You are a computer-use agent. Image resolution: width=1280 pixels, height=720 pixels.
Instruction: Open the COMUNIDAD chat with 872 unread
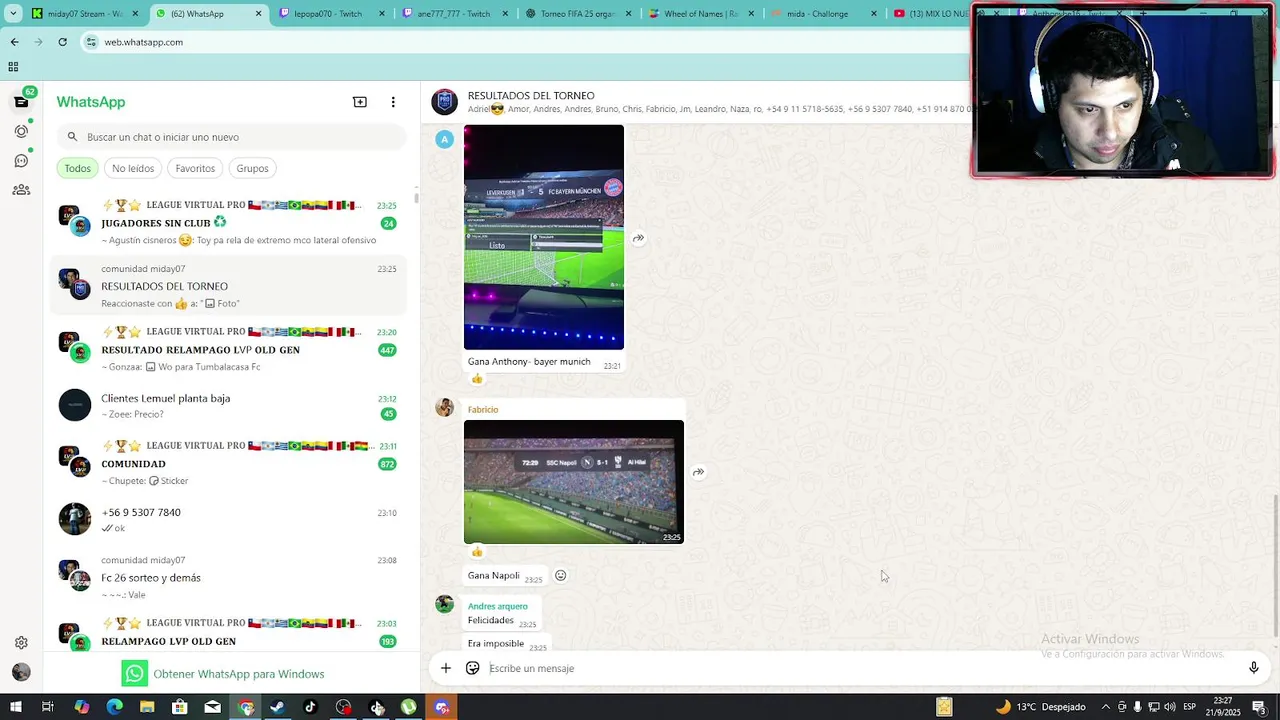coord(230,463)
